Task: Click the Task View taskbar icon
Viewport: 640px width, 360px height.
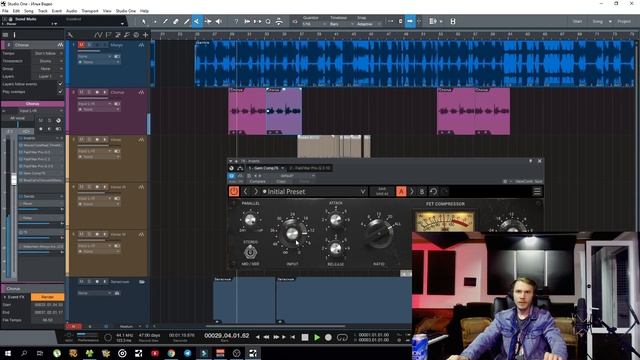Action: pyautogui.click(x=40, y=353)
